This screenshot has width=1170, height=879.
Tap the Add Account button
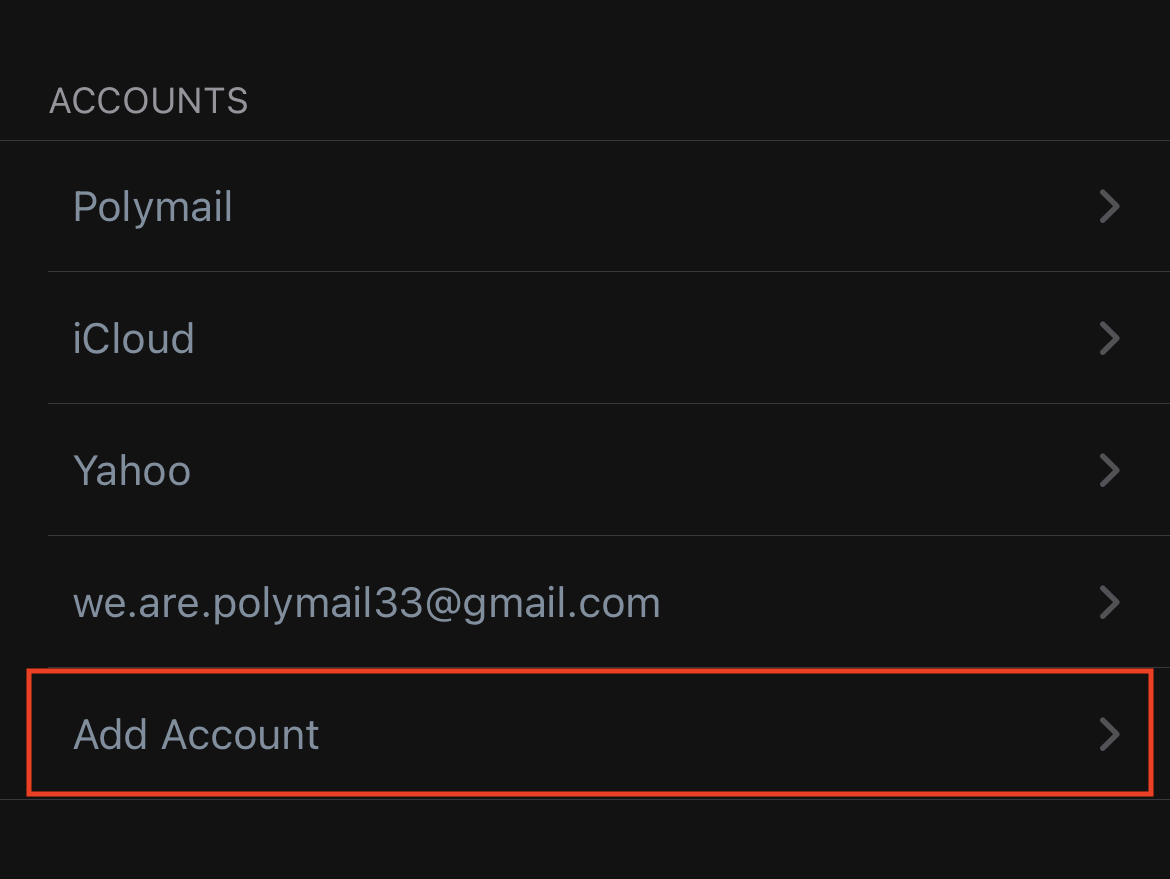click(585, 735)
